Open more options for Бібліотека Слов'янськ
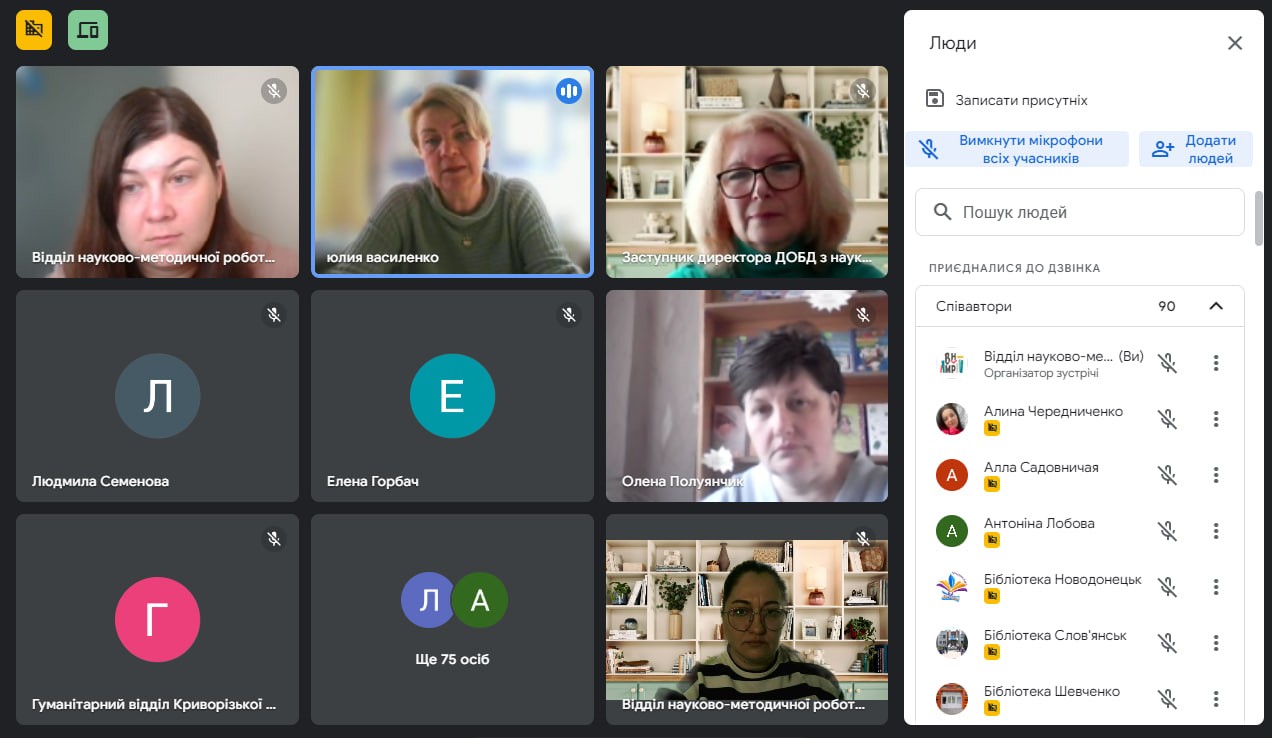This screenshot has width=1272, height=738. pyautogui.click(x=1216, y=643)
